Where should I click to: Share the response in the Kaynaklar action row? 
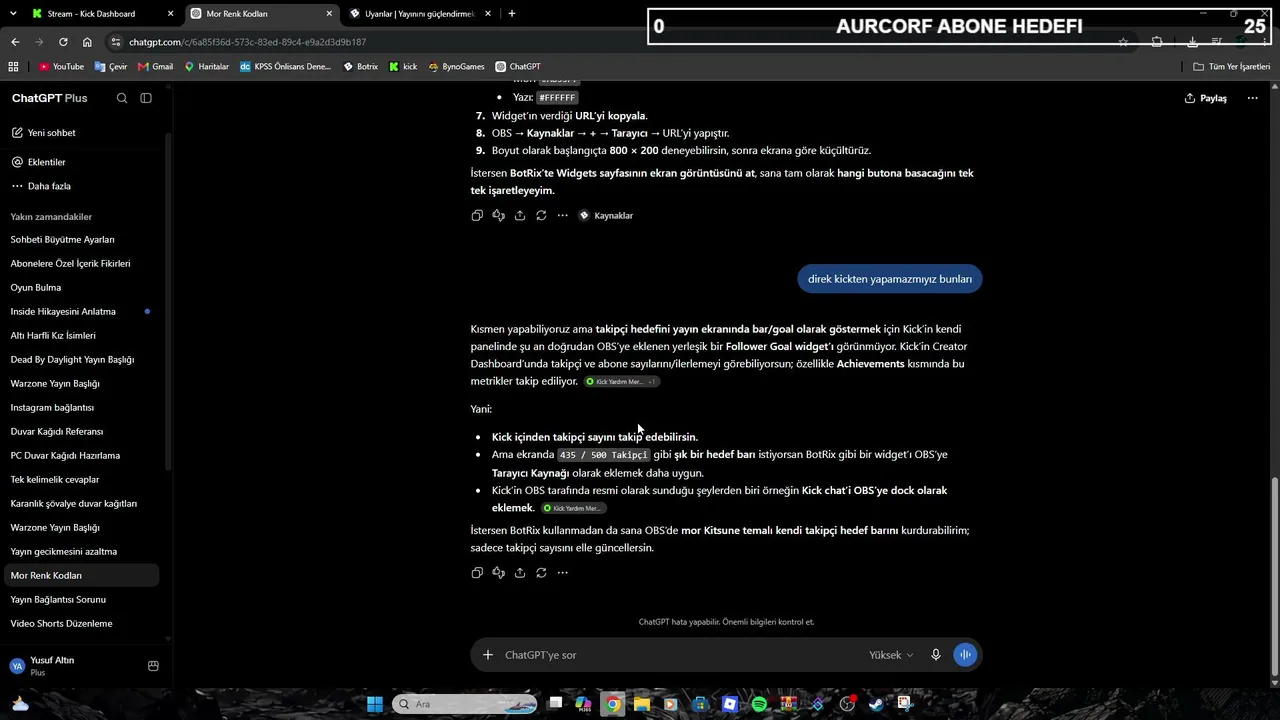pos(520,215)
